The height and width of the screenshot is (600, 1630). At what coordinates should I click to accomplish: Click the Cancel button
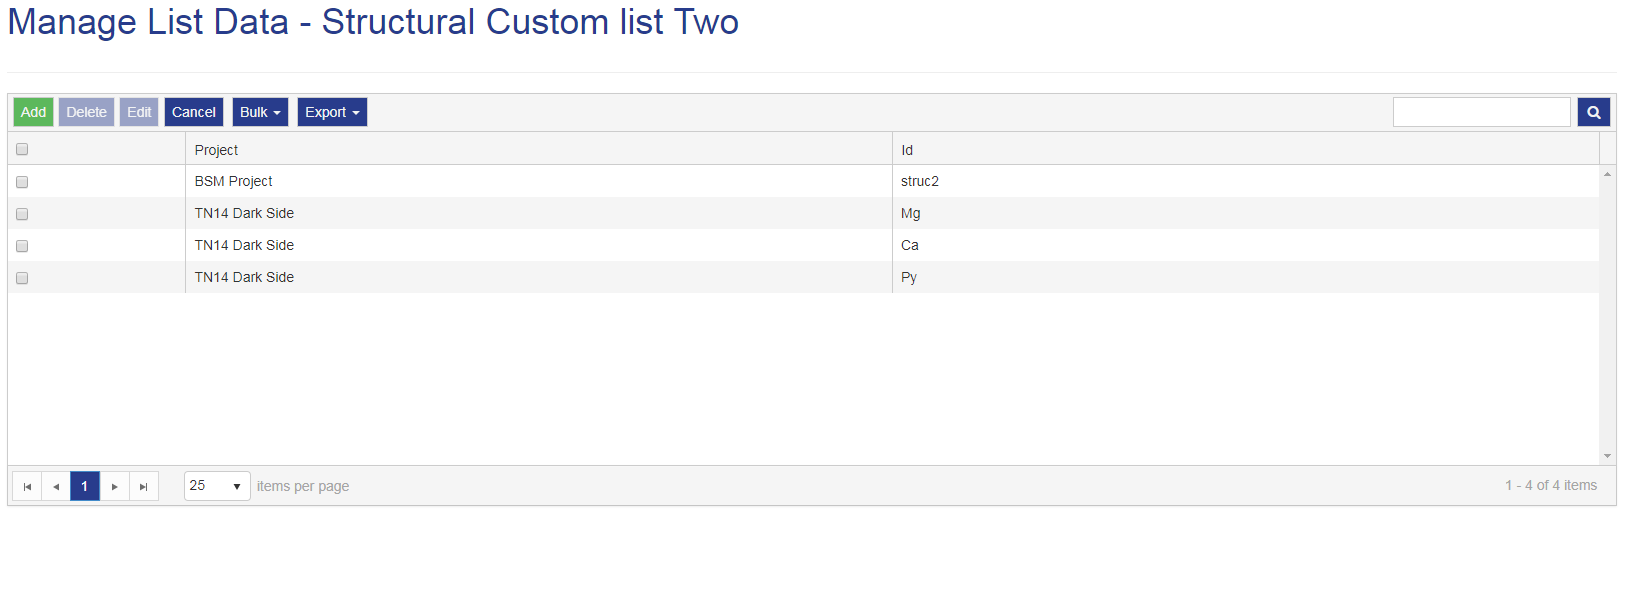(194, 112)
